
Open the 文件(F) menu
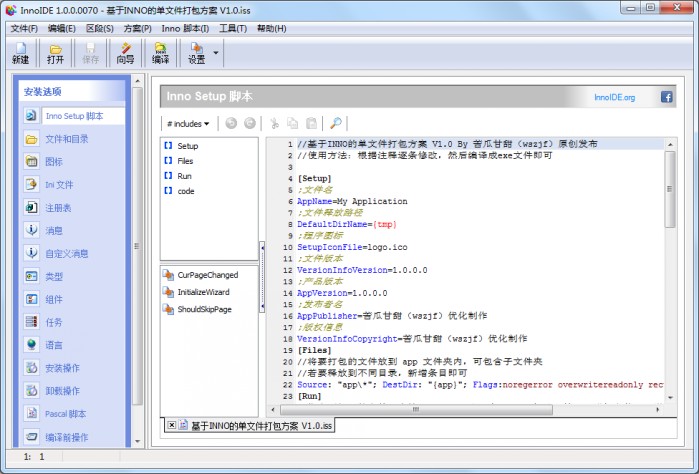coord(24,29)
